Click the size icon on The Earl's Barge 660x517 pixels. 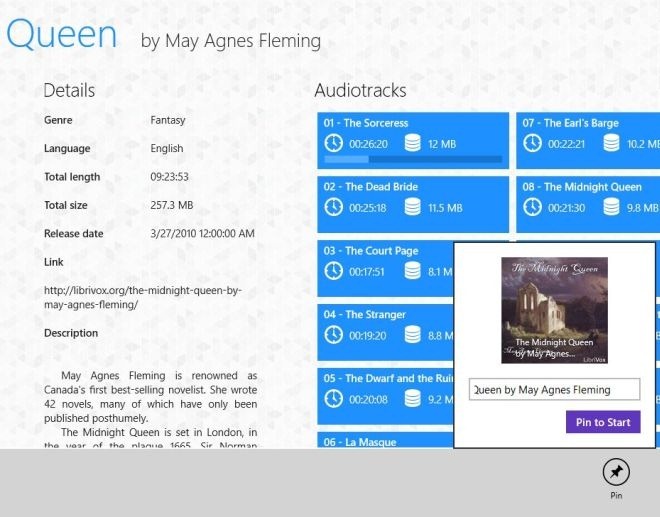coord(611,143)
